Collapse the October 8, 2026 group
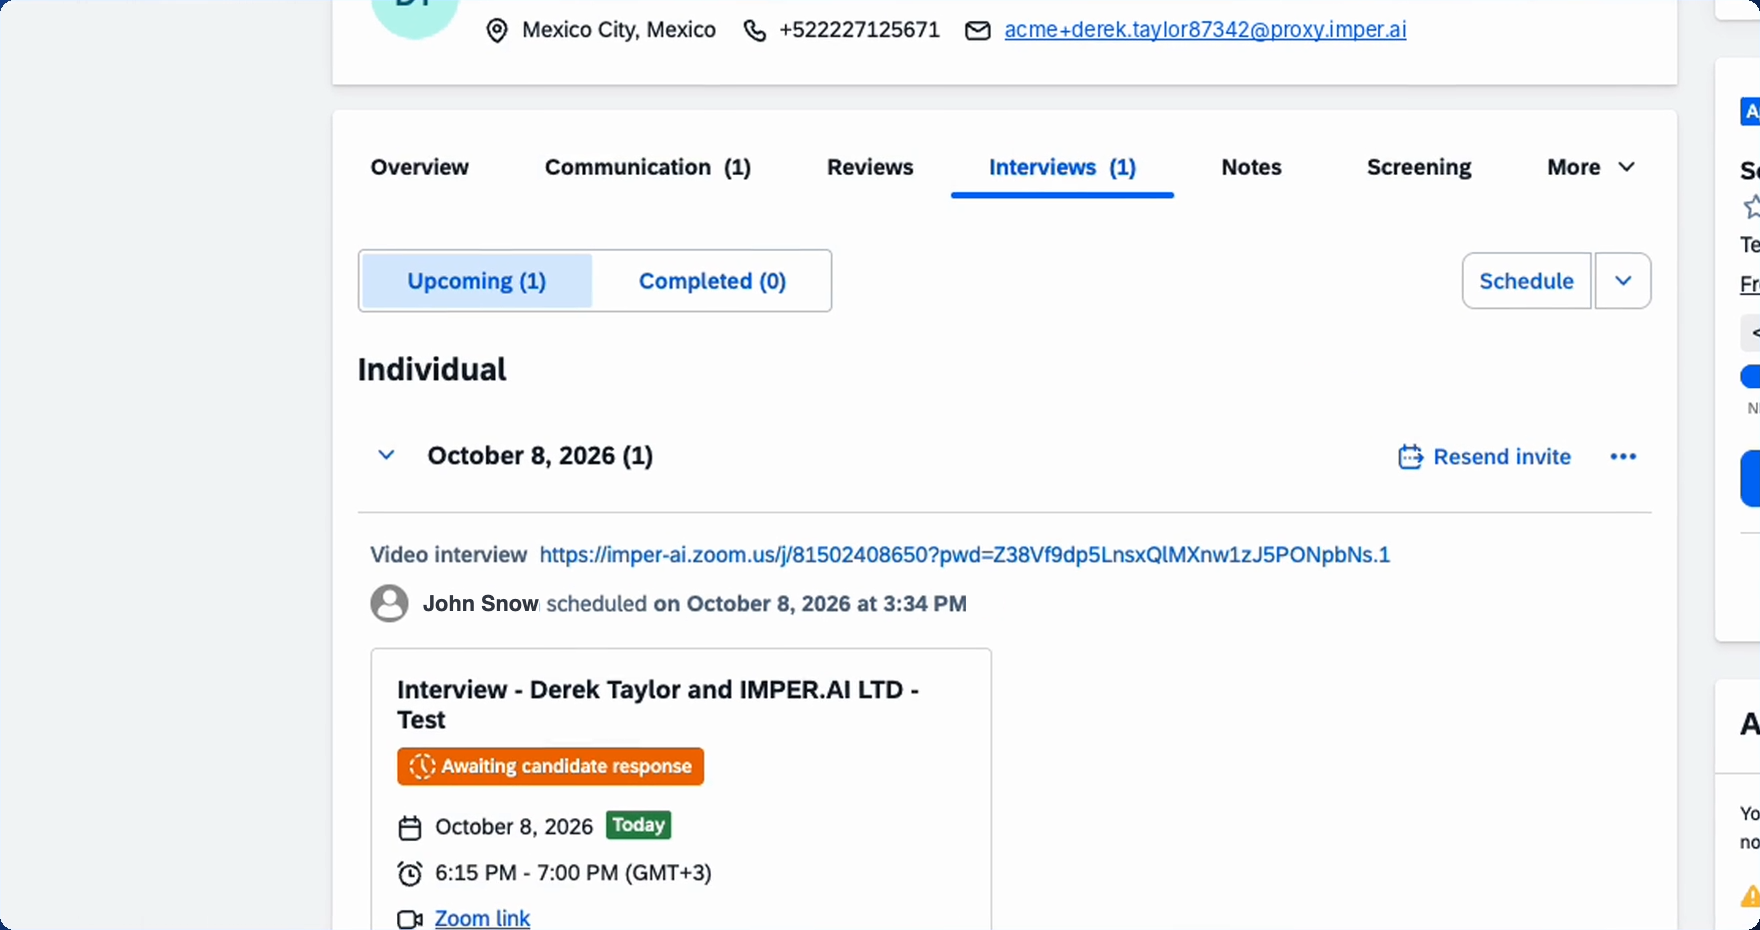Viewport: 1760px width, 930px height. click(386, 456)
